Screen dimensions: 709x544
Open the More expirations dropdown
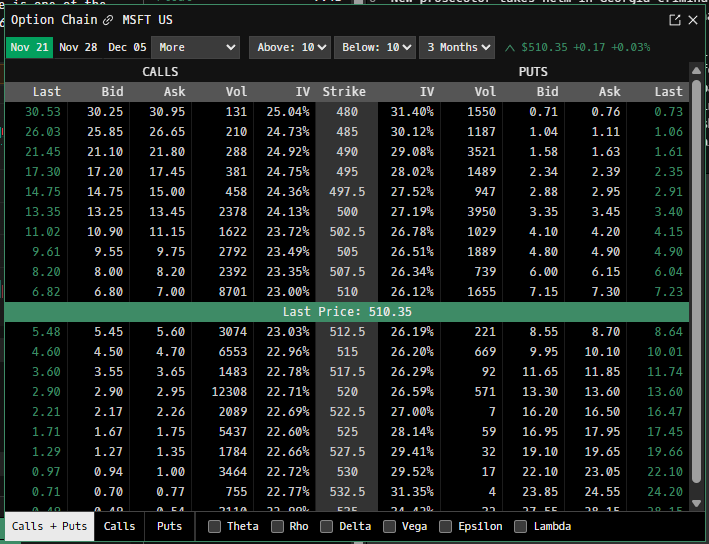pyautogui.click(x=196, y=47)
